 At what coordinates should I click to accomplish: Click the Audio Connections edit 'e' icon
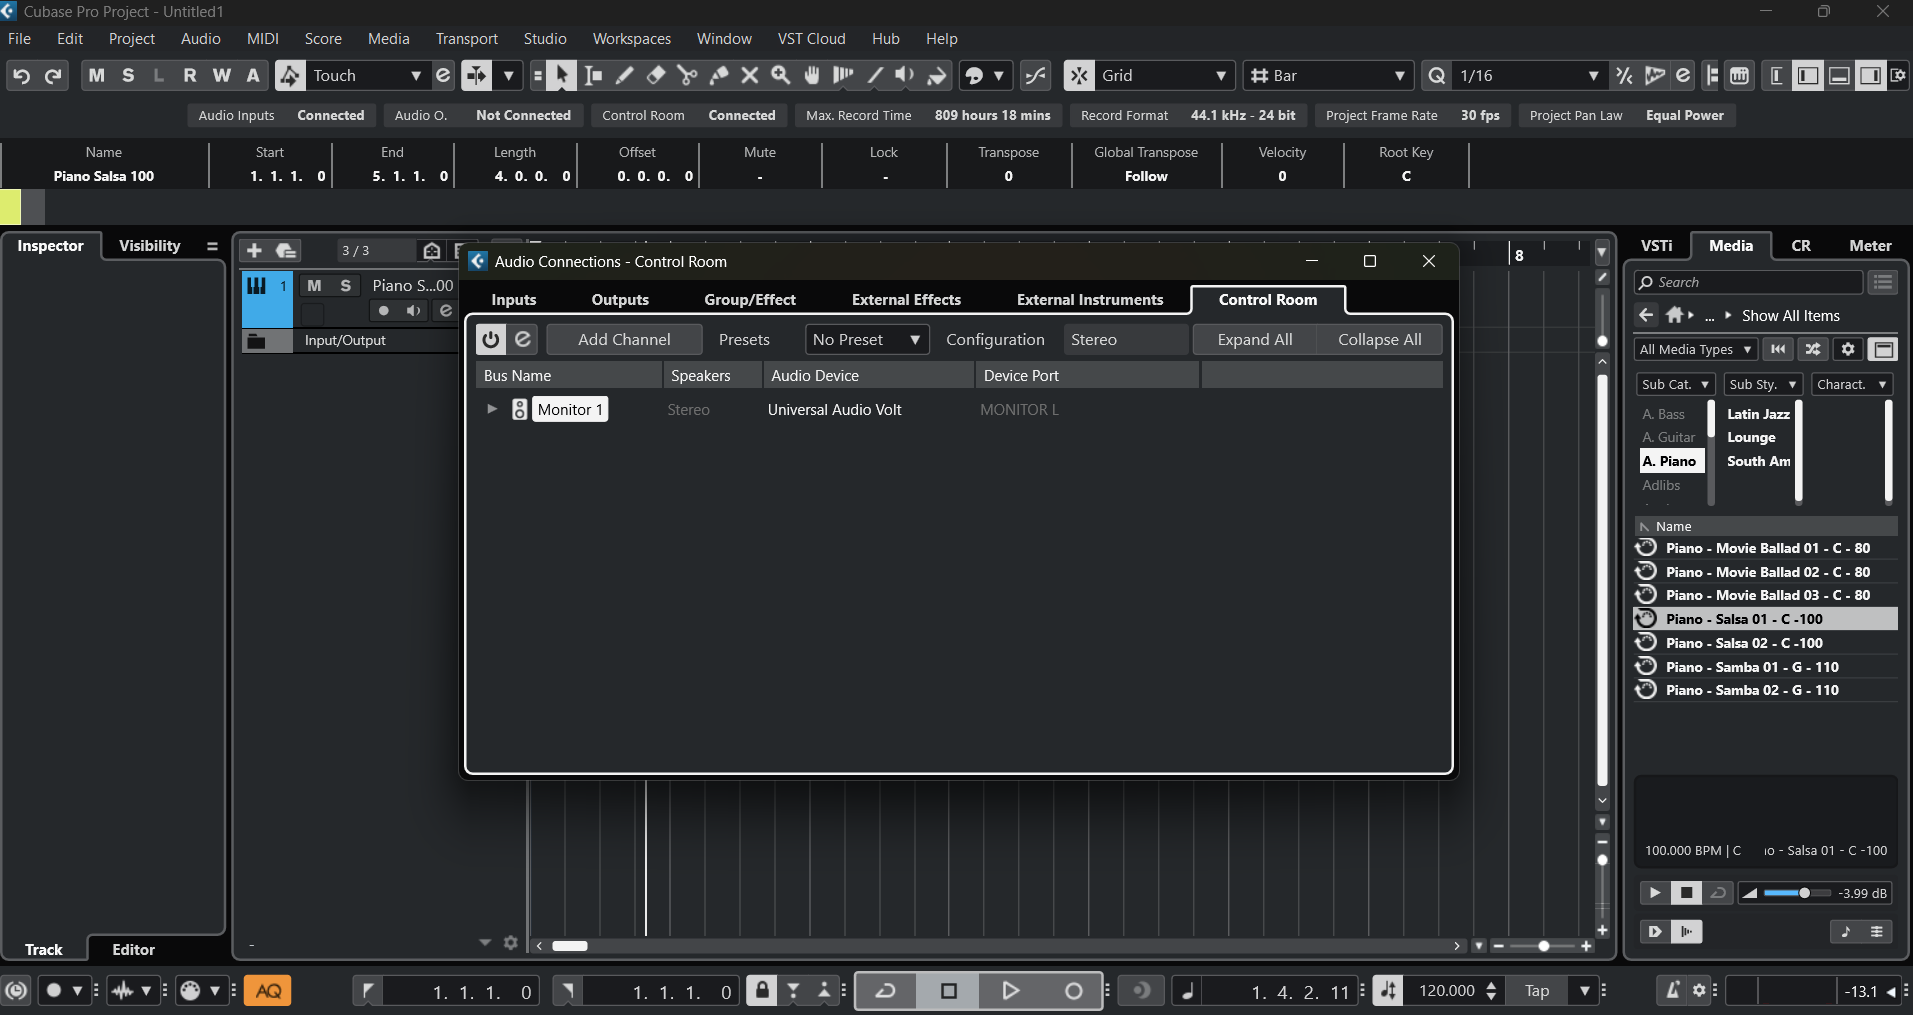click(523, 340)
